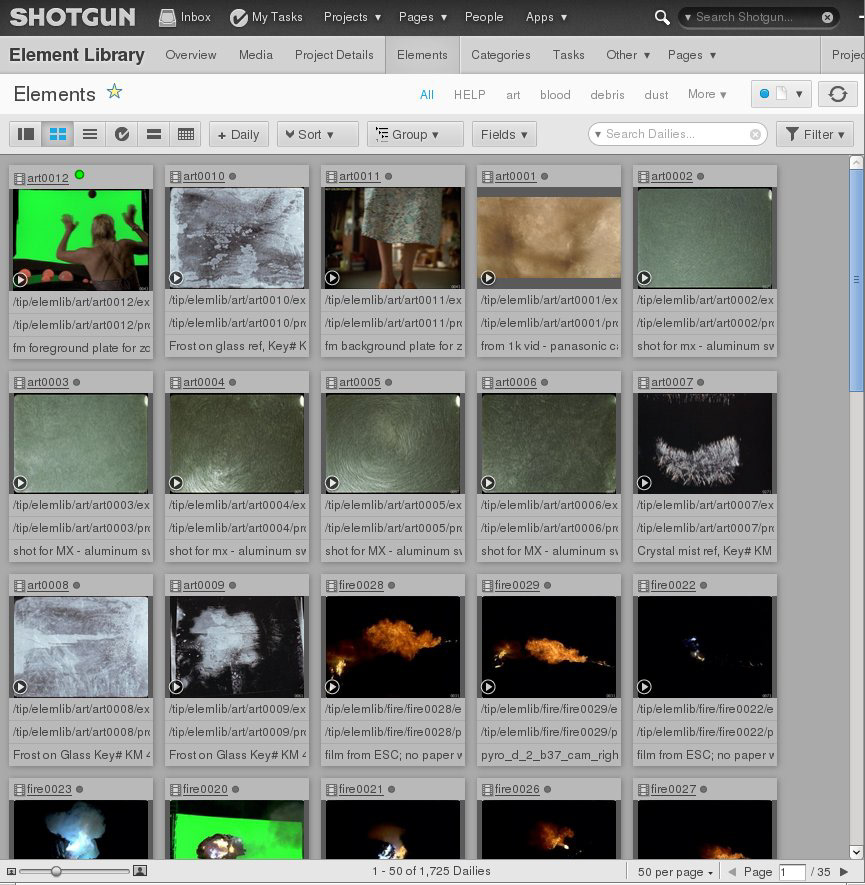Open the People menu

484,17
